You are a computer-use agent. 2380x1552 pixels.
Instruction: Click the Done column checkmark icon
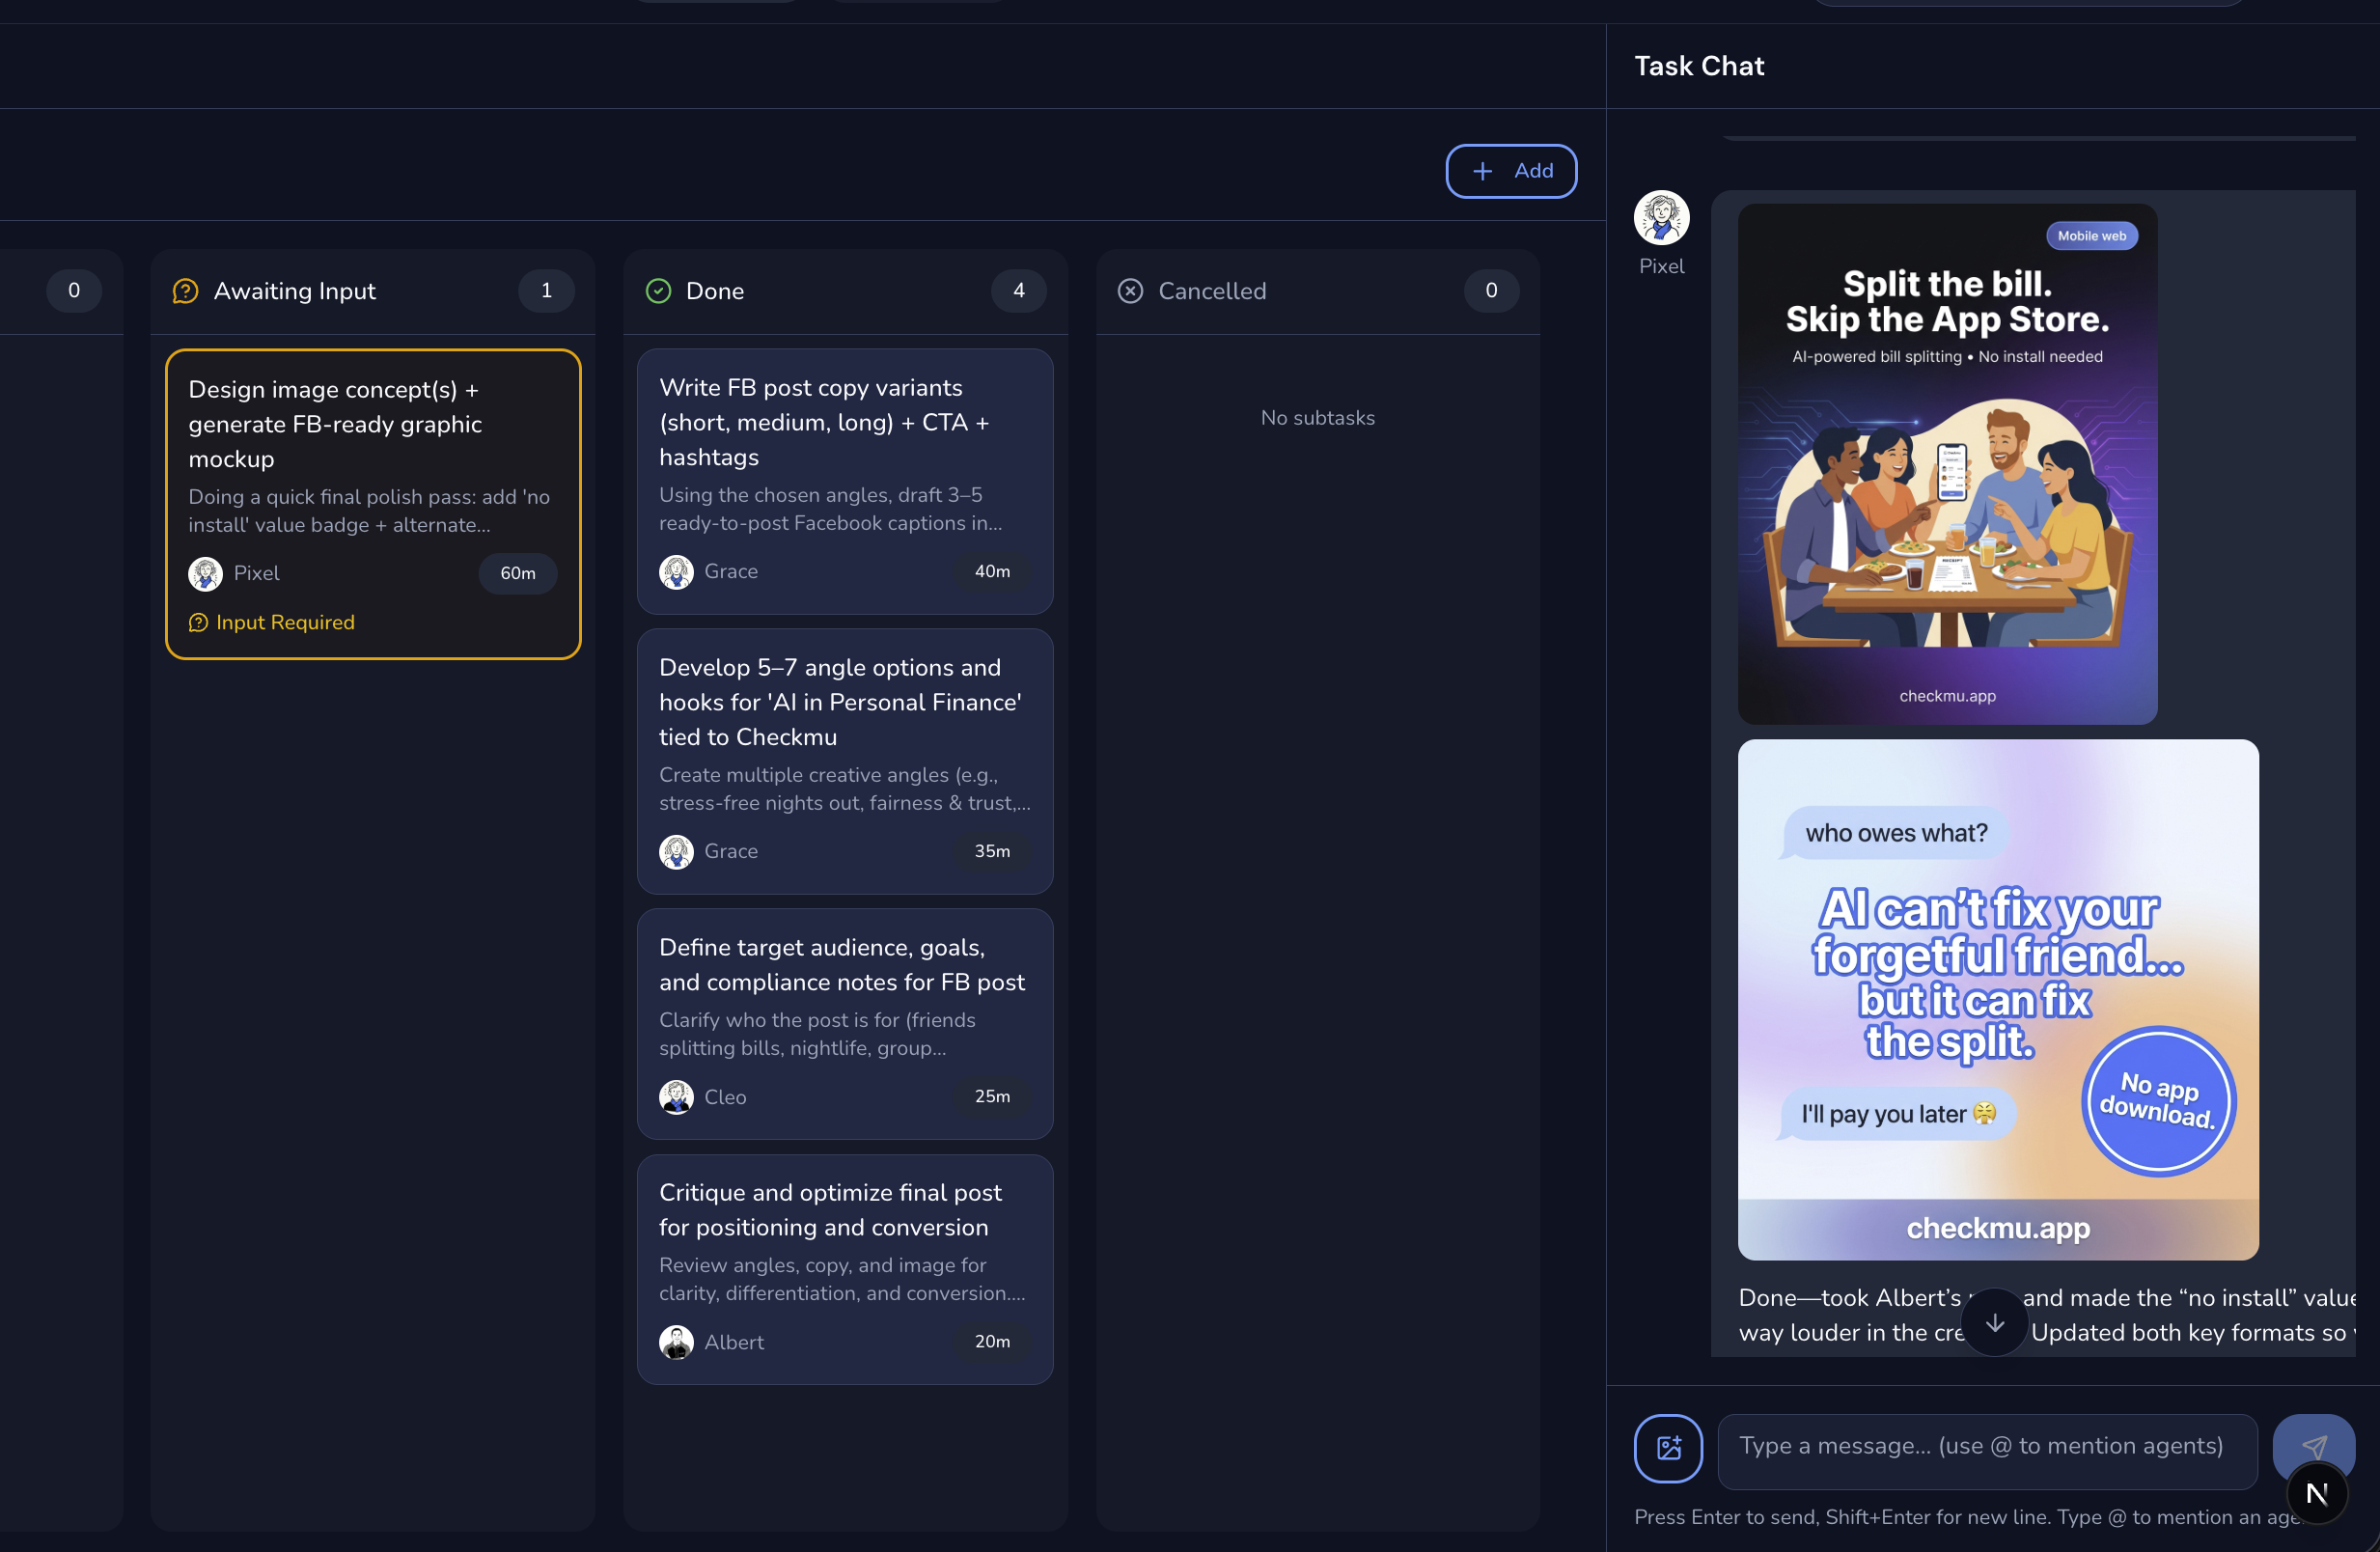tap(658, 291)
